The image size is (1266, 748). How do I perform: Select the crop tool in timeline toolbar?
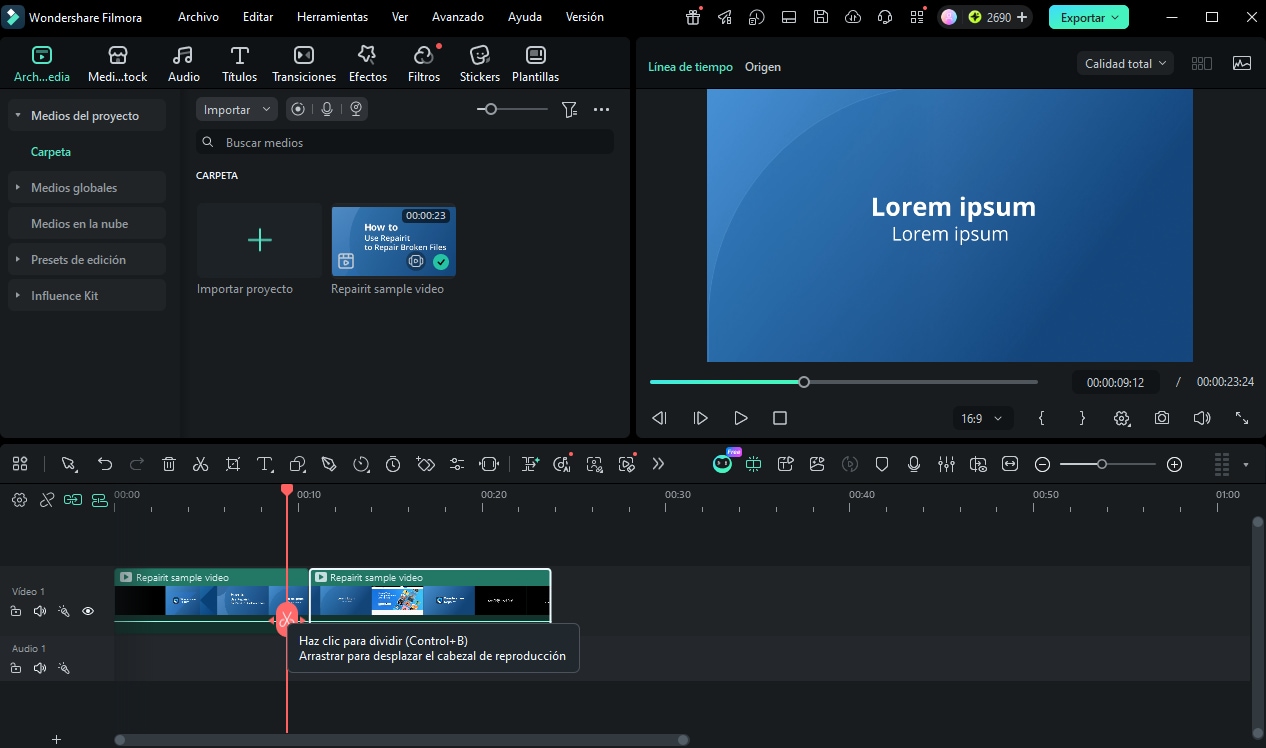pos(233,464)
